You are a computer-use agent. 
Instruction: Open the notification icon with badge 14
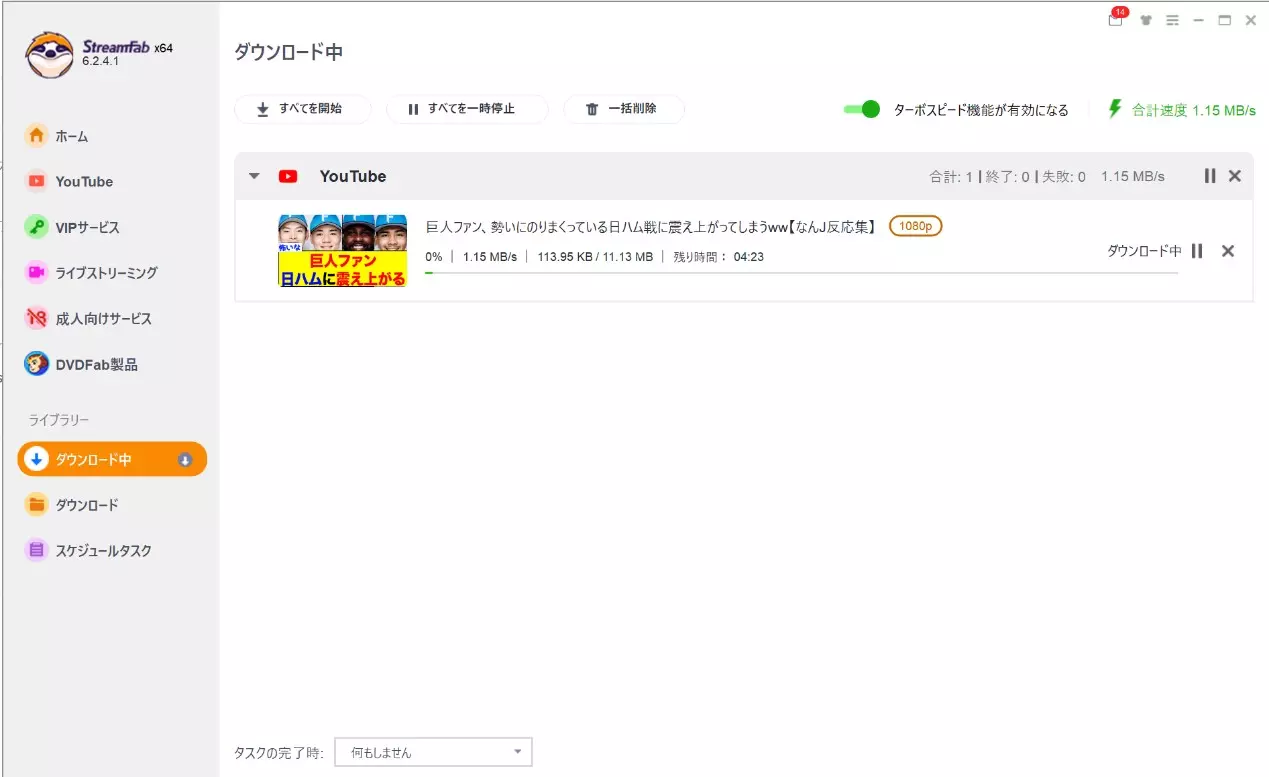[x=1117, y=19]
